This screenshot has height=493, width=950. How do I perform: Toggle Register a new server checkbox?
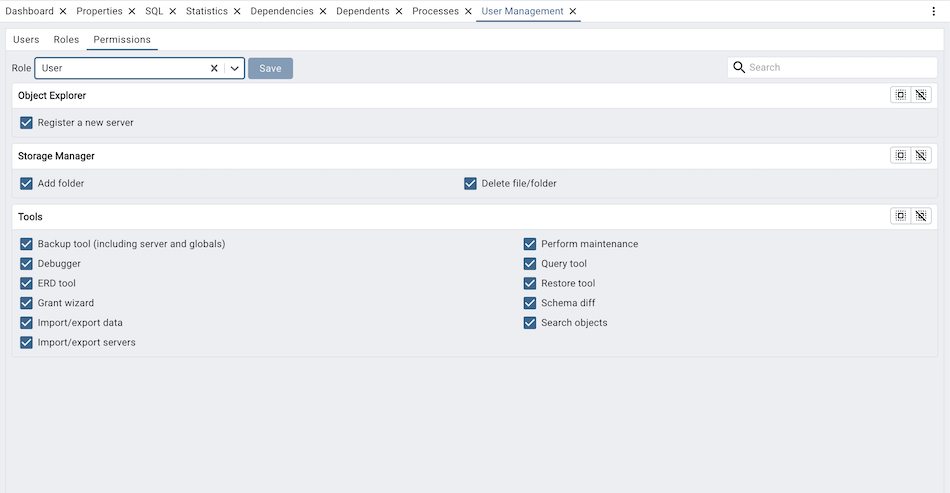pos(27,123)
